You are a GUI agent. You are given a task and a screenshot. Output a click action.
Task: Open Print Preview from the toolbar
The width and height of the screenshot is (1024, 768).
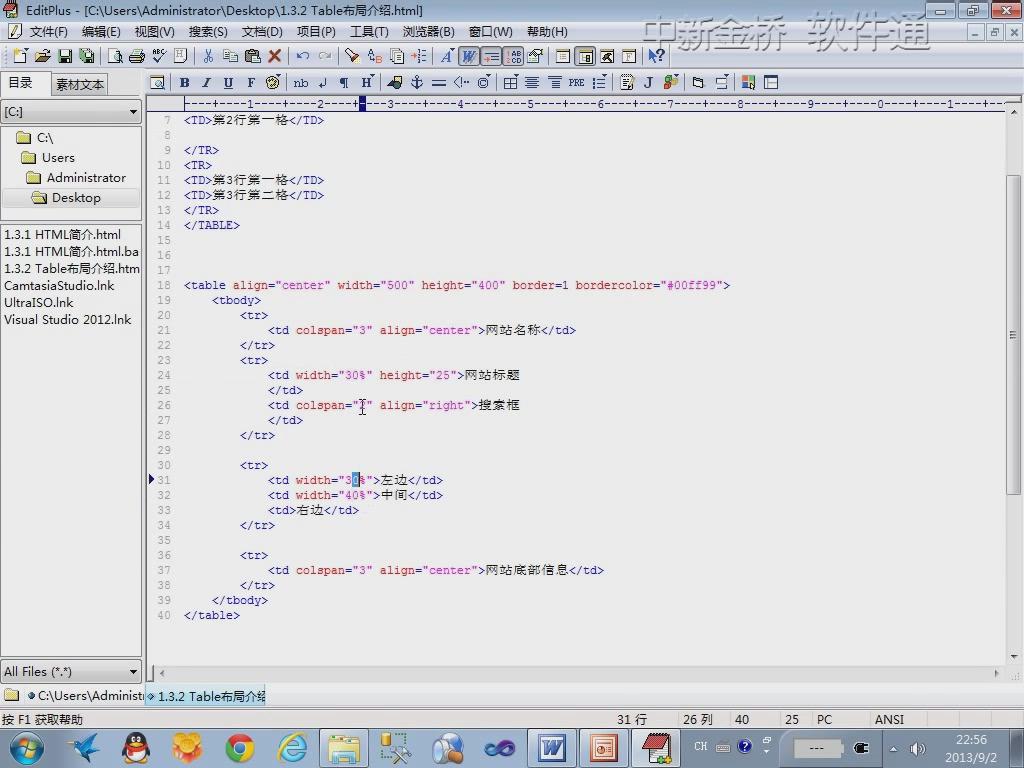point(115,56)
